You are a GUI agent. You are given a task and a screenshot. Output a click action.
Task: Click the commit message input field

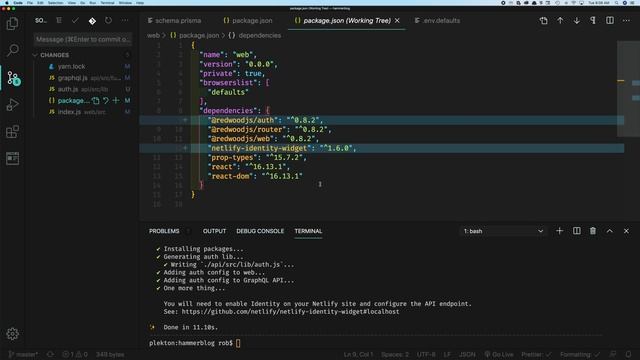tap(83, 39)
